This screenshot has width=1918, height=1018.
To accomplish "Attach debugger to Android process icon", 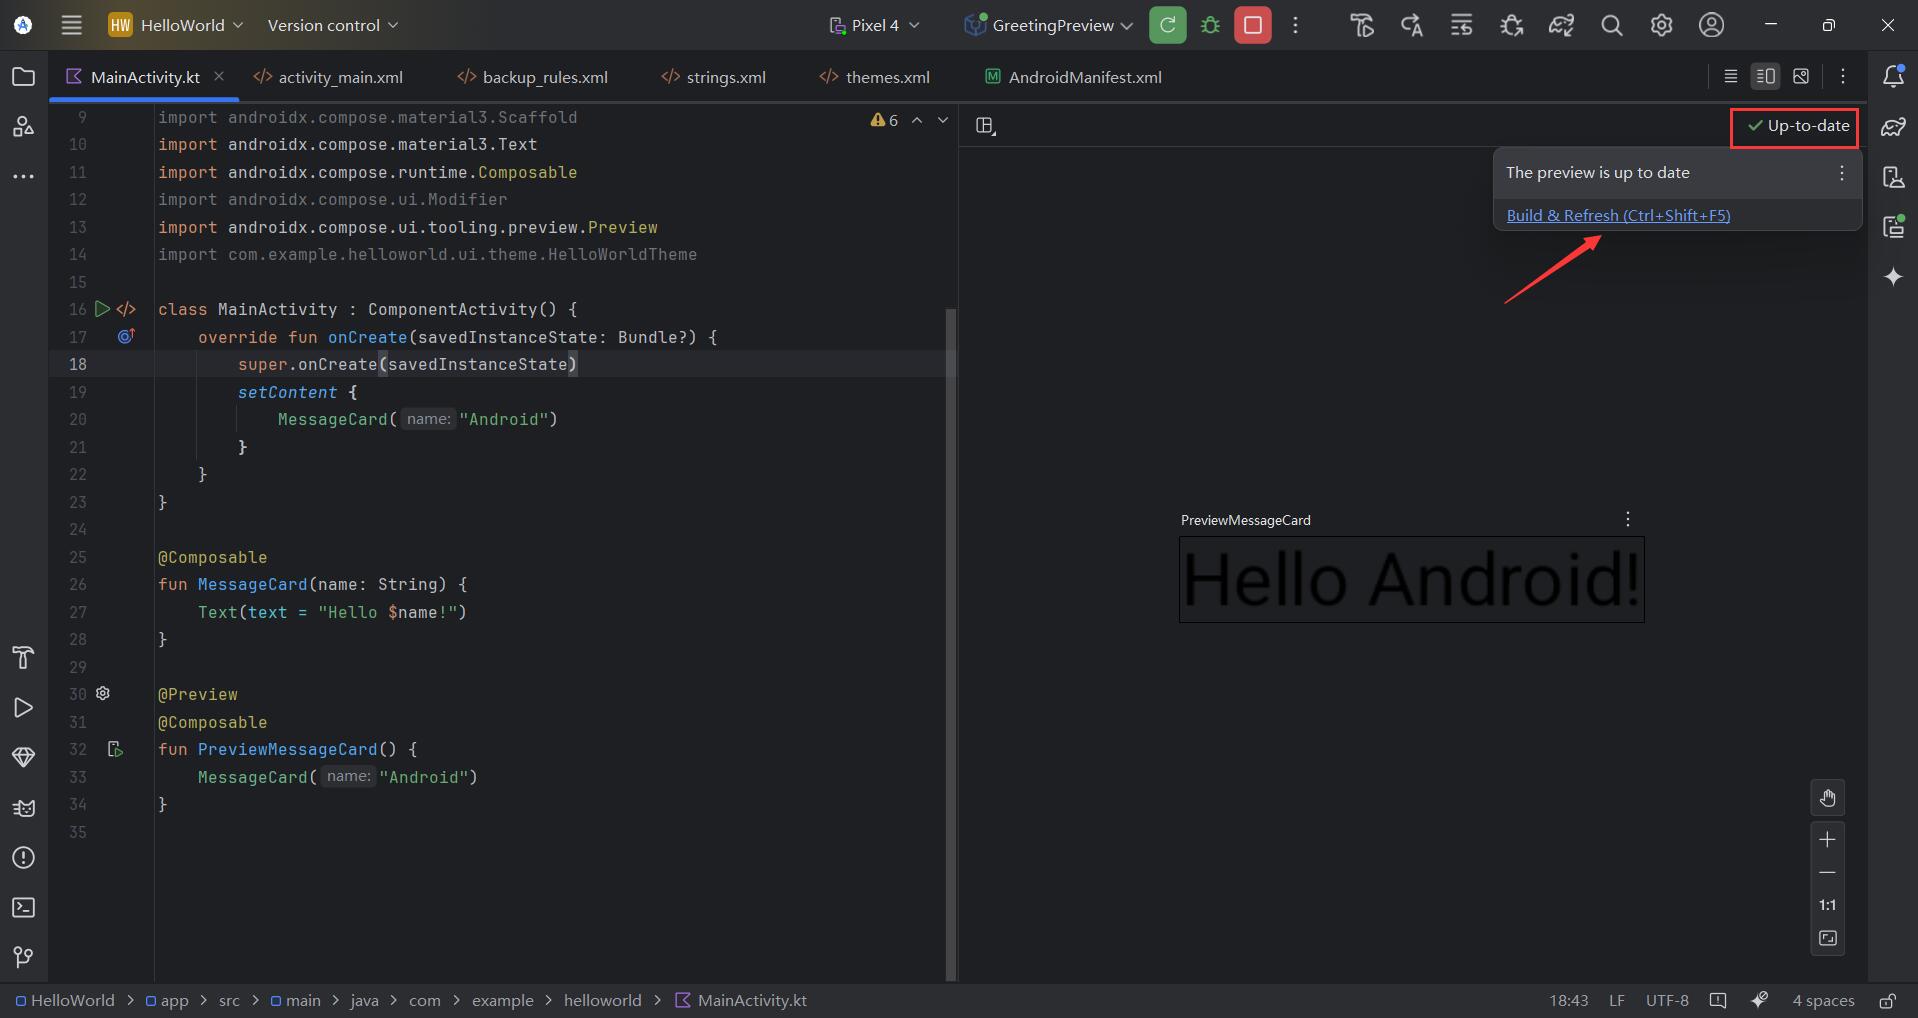I will click(1511, 25).
